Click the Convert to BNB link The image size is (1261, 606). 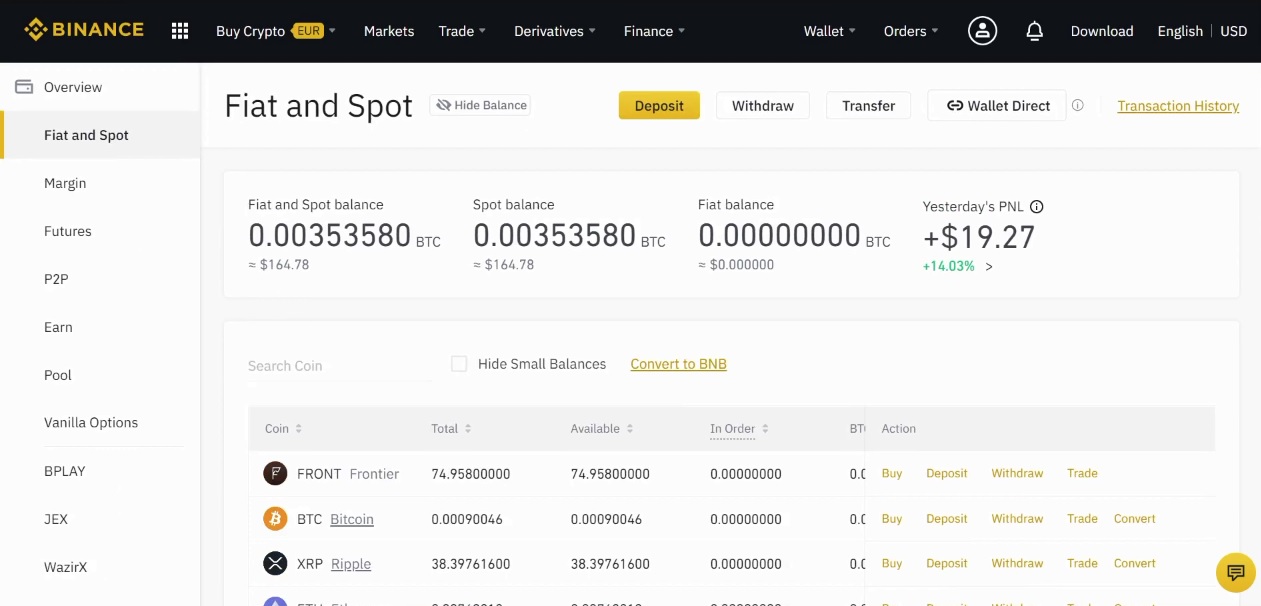678,364
